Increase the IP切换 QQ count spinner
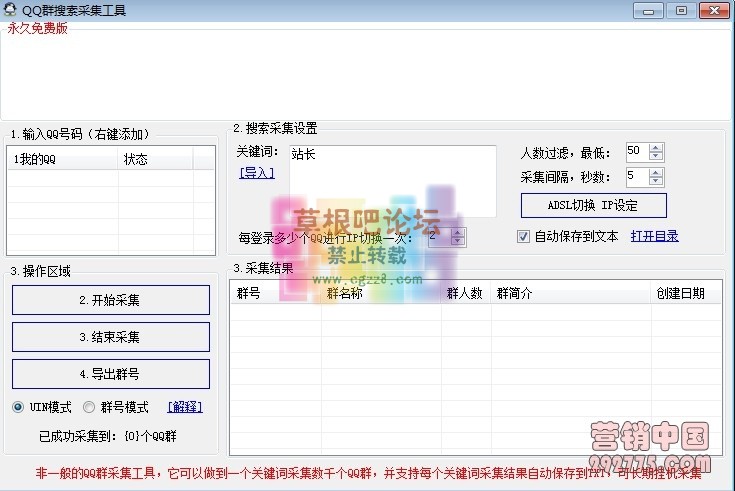 pos(458,232)
